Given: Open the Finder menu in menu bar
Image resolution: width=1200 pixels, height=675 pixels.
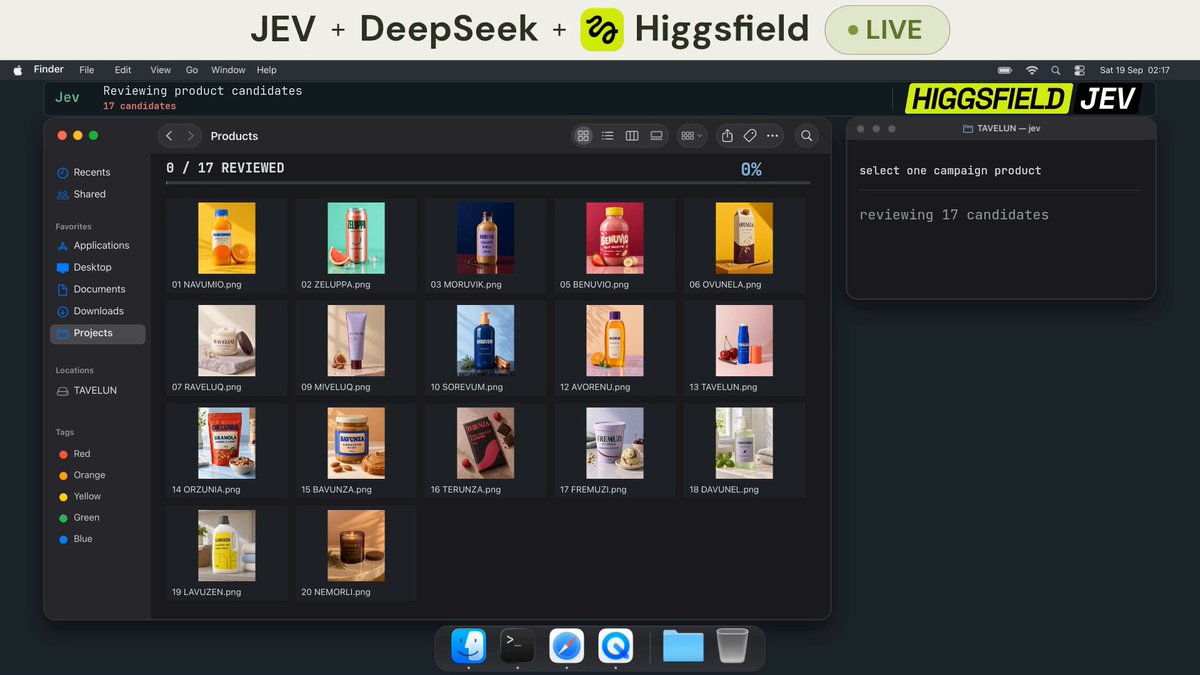Looking at the screenshot, I should (x=49, y=70).
